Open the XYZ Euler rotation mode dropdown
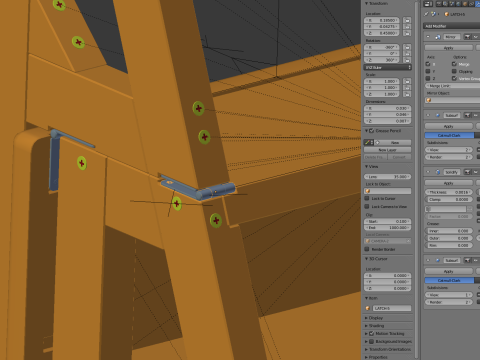The height and width of the screenshot is (360, 480). [x=387, y=67]
